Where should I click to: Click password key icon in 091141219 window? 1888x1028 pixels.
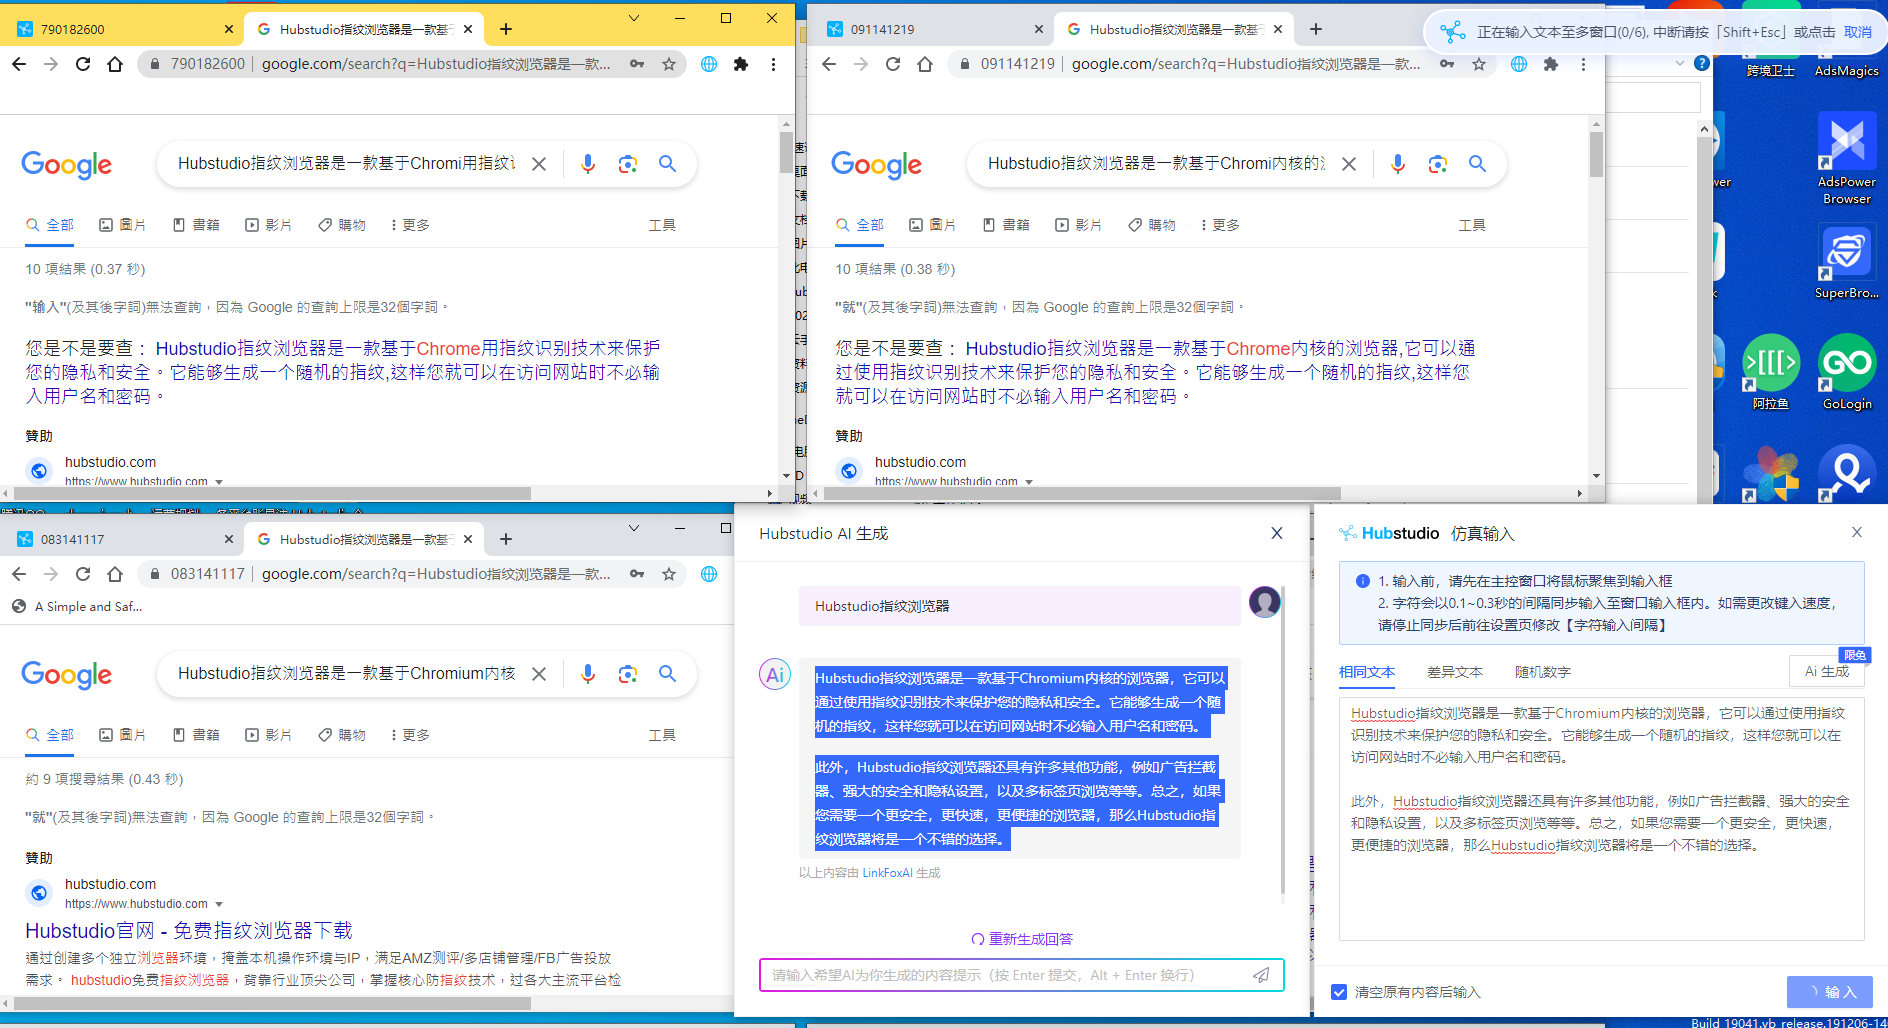[x=1447, y=64]
